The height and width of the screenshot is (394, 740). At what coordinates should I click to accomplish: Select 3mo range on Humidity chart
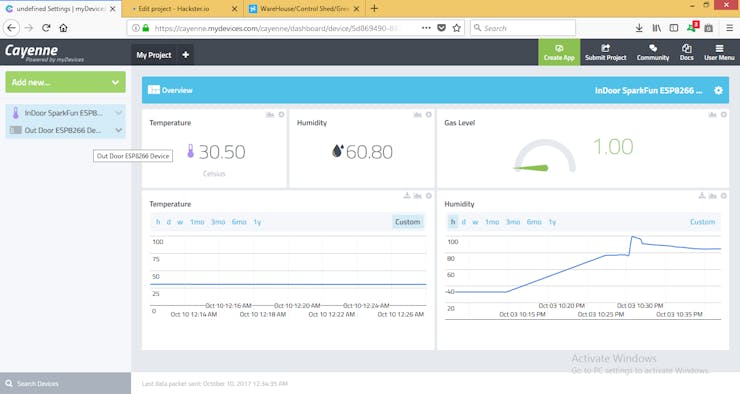tap(513, 222)
